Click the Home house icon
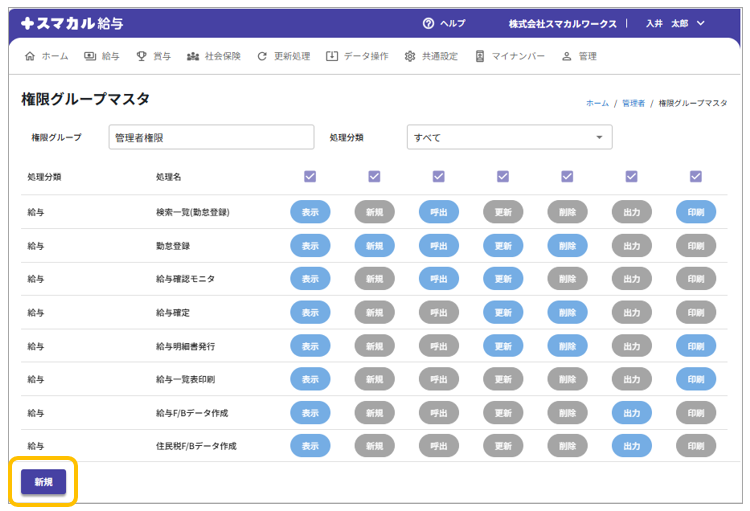The height and width of the screenshot is (511, 750). click(x=29, y=56)
